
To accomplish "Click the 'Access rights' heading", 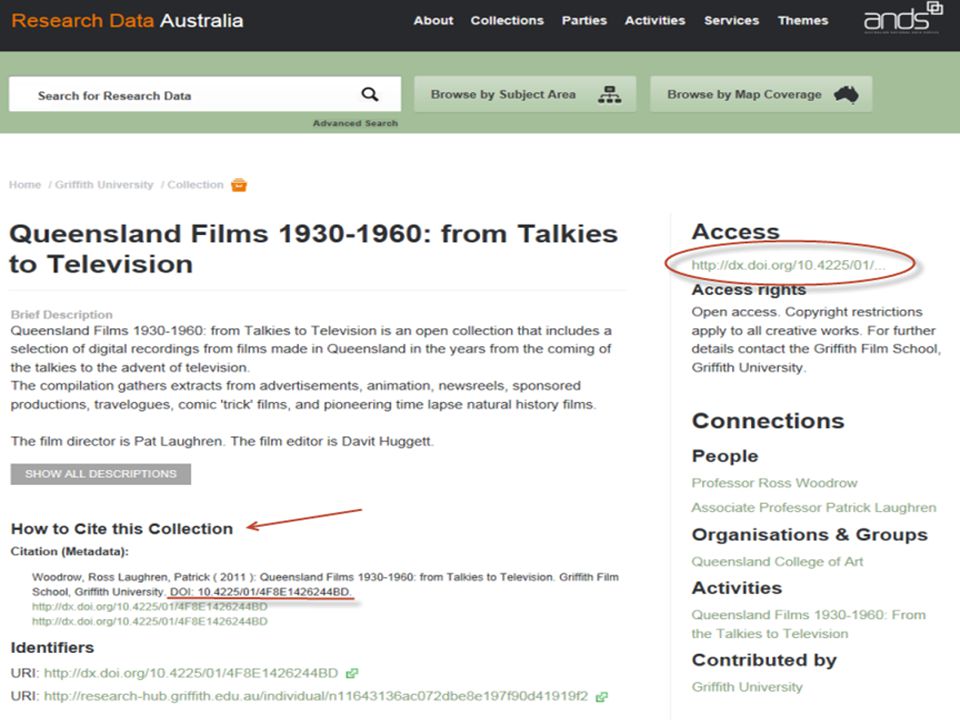I will tap(749, 290).
